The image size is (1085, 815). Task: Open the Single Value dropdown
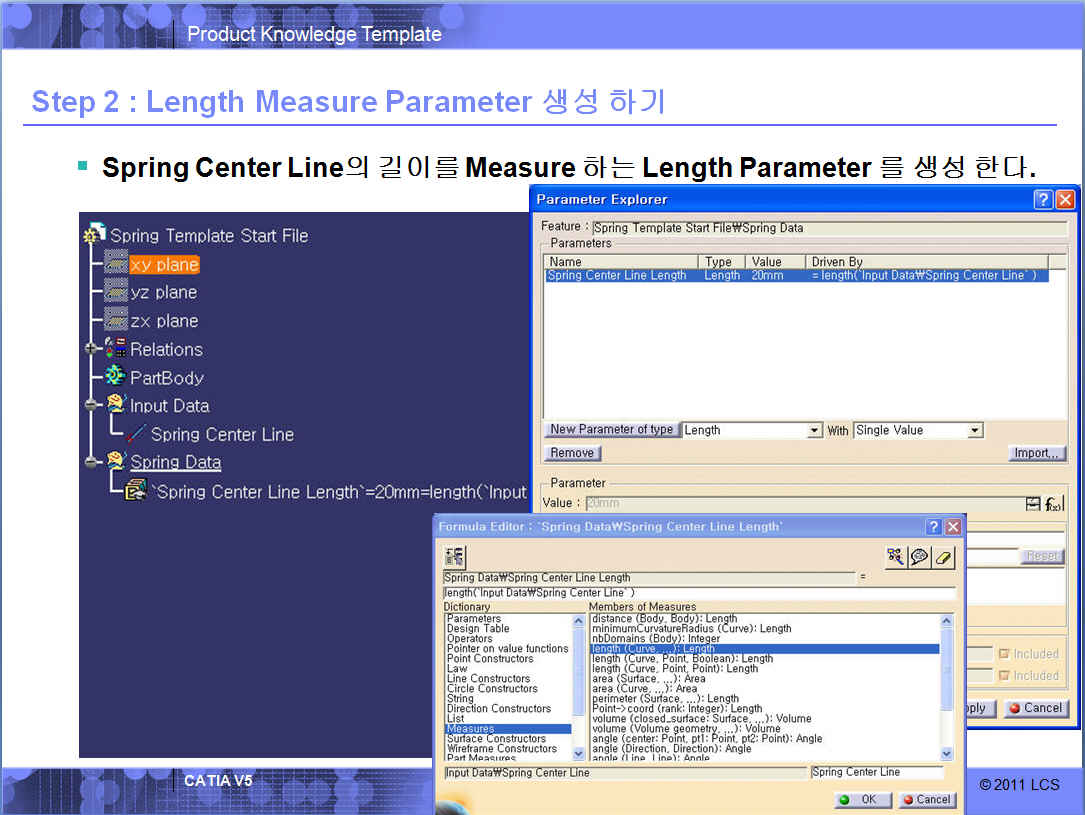(x=975, y=431)
